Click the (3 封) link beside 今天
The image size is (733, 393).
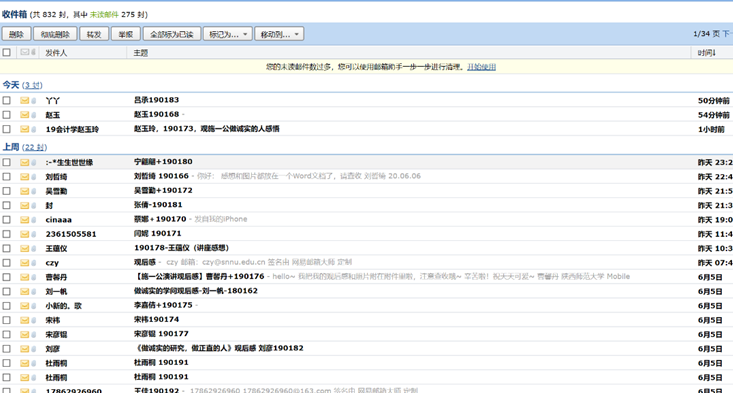tap(32, 85)
